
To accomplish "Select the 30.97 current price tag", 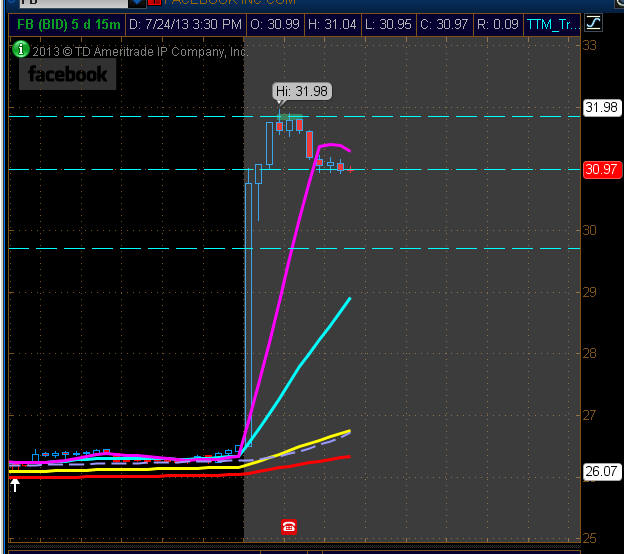I will (x=601, y=170).
